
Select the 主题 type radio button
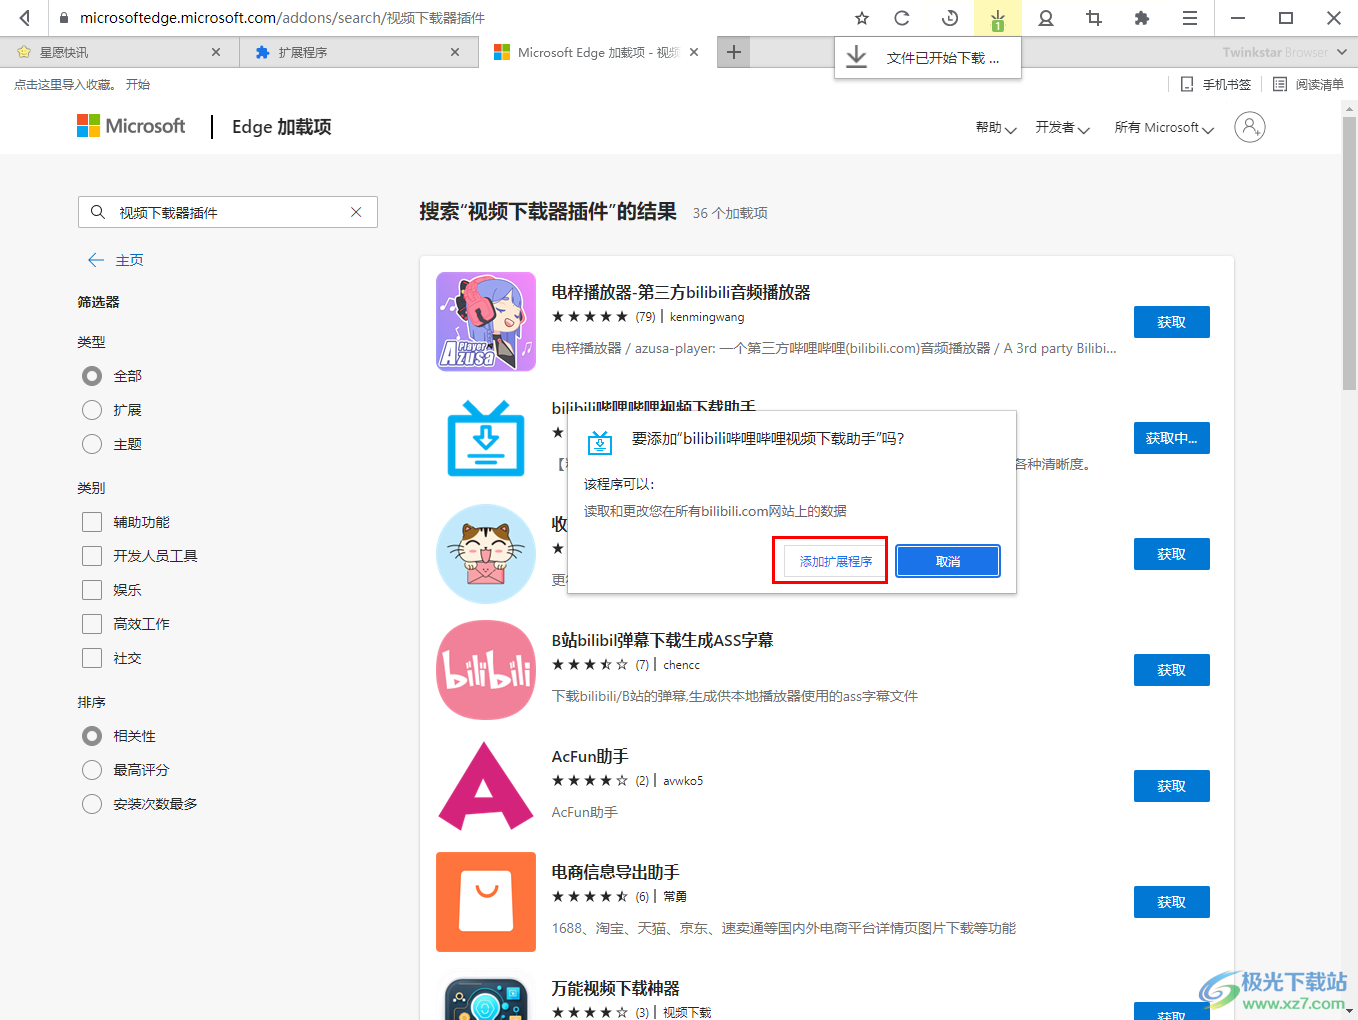point(92,444)
